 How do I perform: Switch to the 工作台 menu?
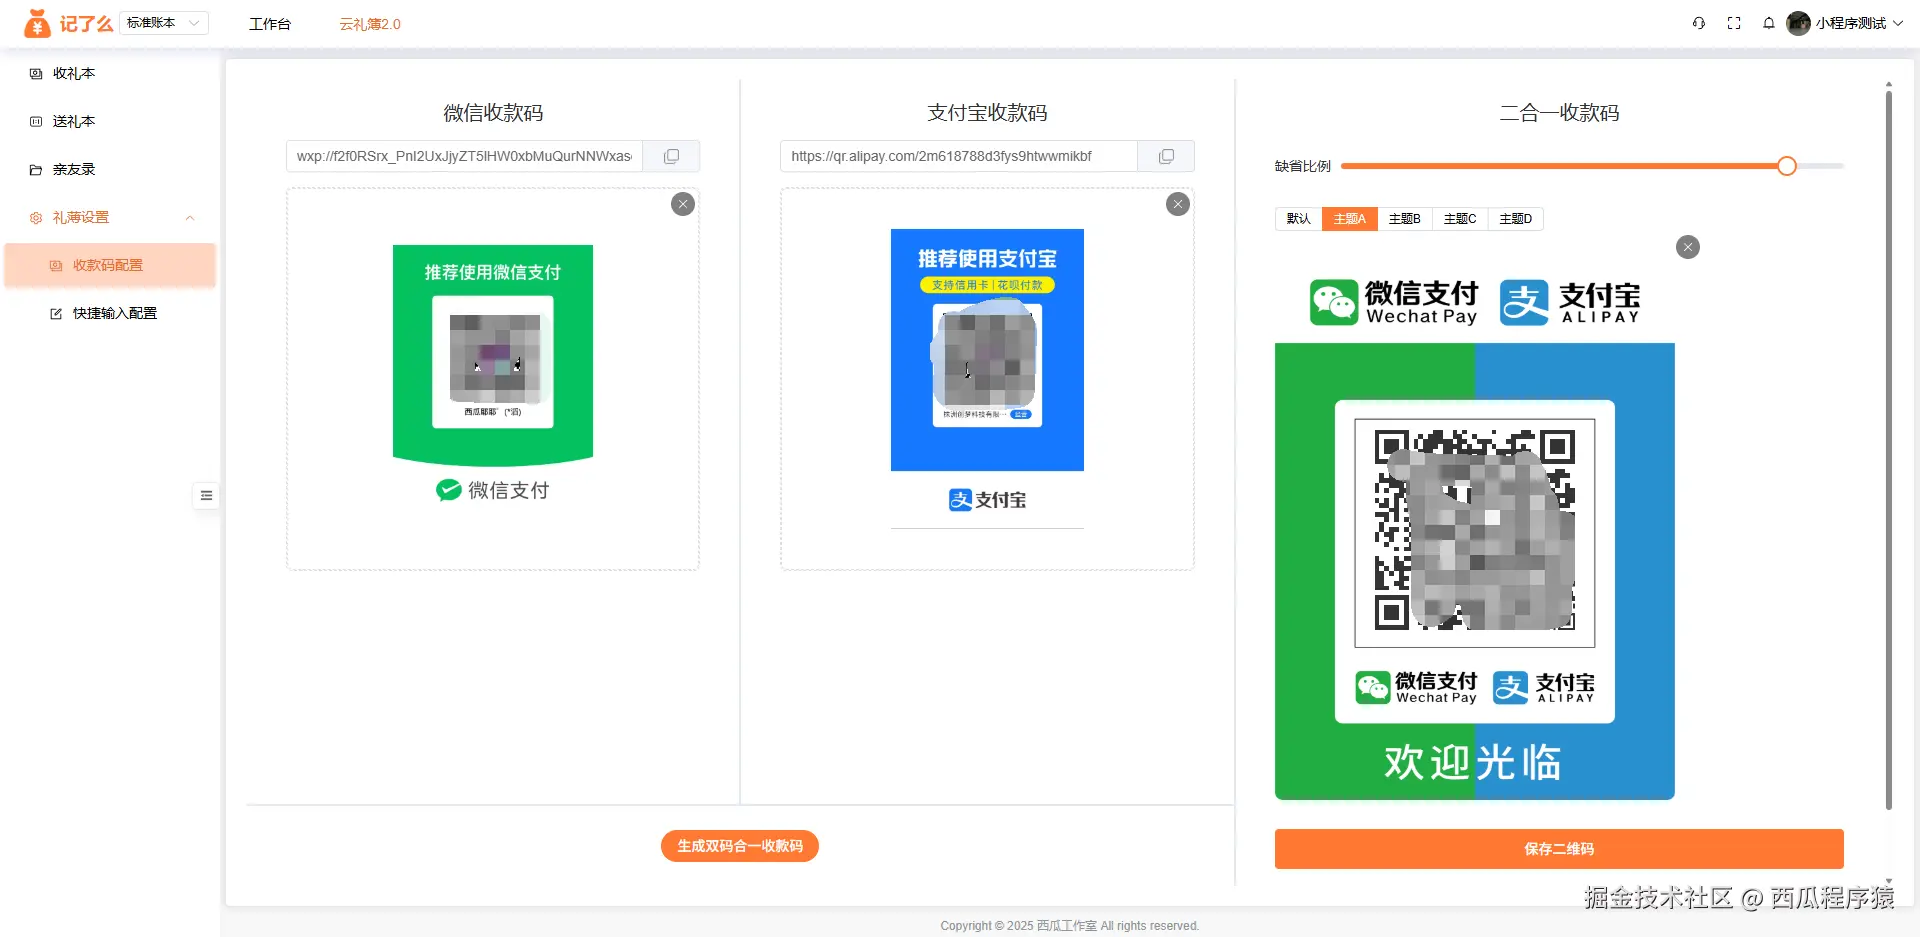click(270, 24)
